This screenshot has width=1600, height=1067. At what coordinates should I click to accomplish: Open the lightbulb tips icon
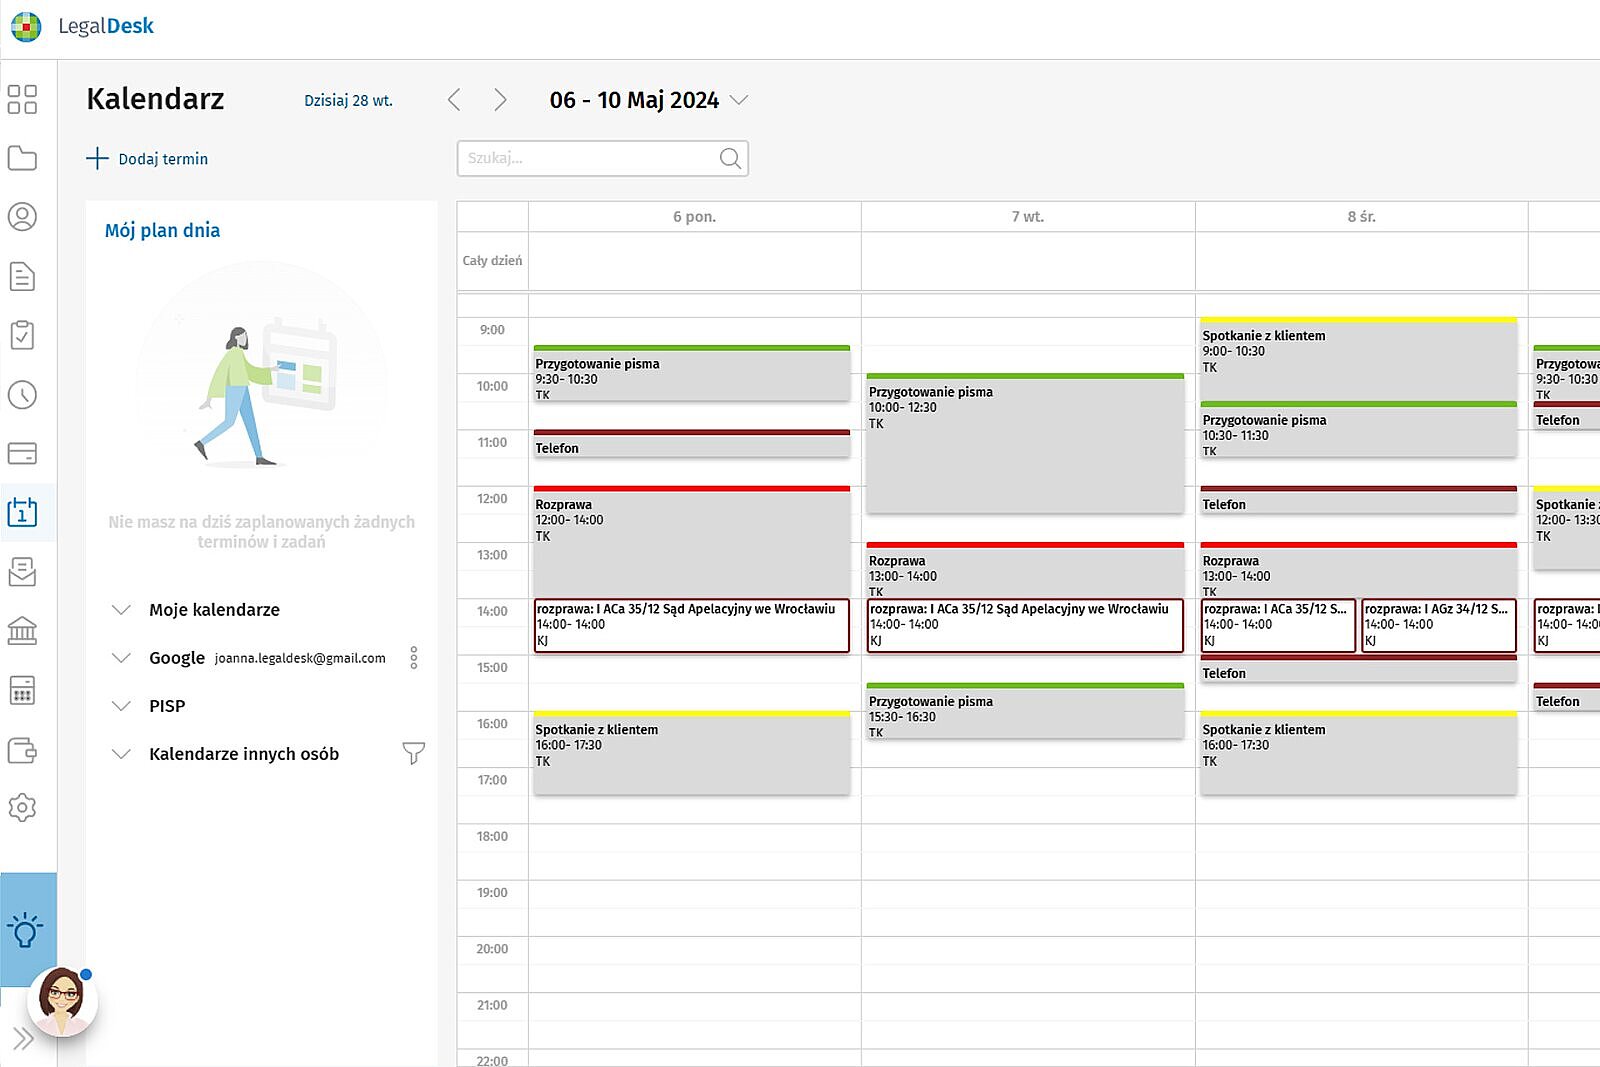(25, 930)
